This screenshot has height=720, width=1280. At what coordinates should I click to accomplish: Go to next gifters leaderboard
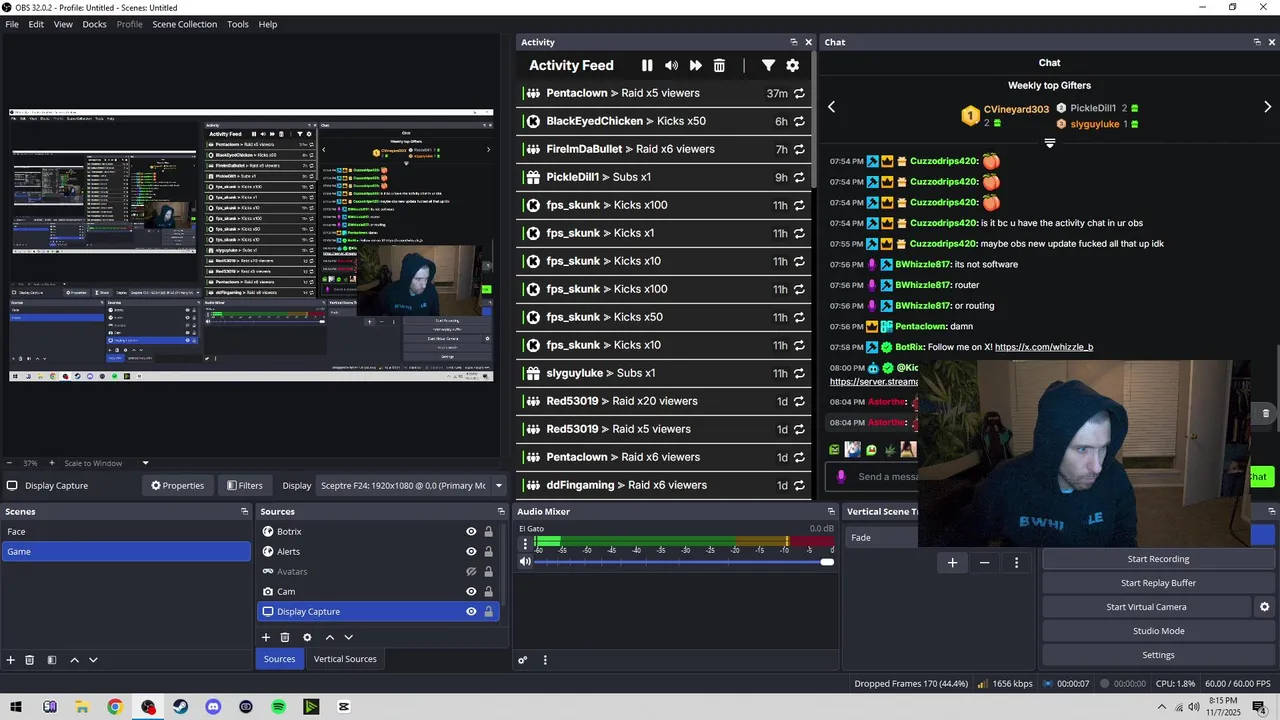(1268, 107)
